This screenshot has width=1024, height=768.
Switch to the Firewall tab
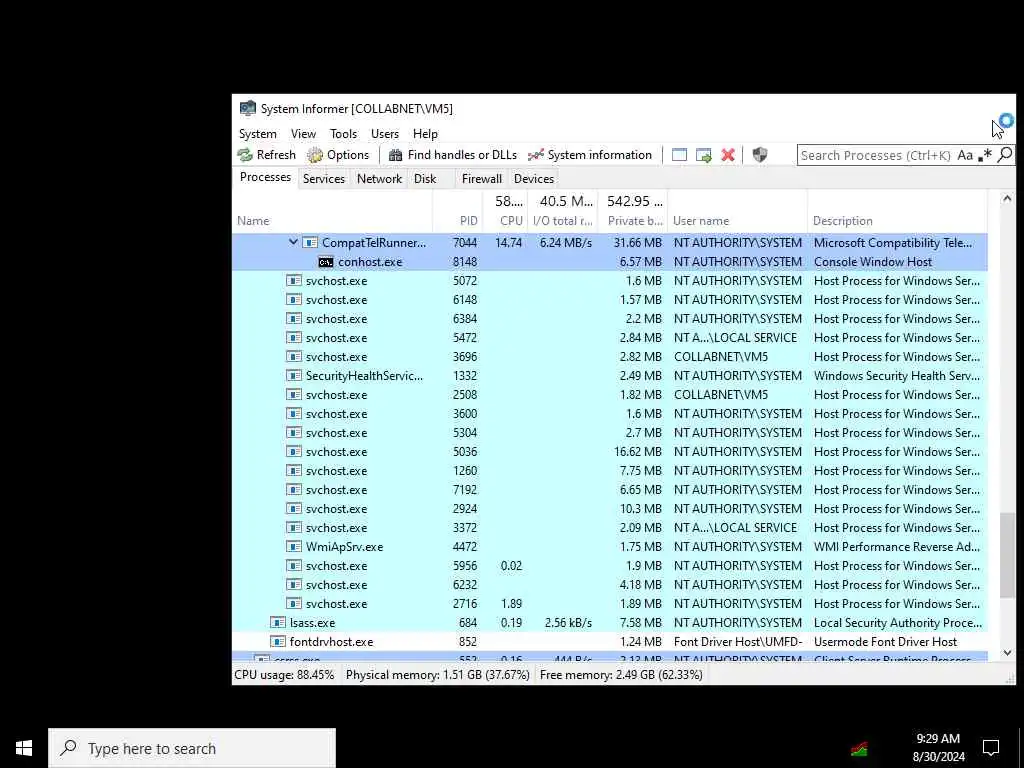point(482,179)
